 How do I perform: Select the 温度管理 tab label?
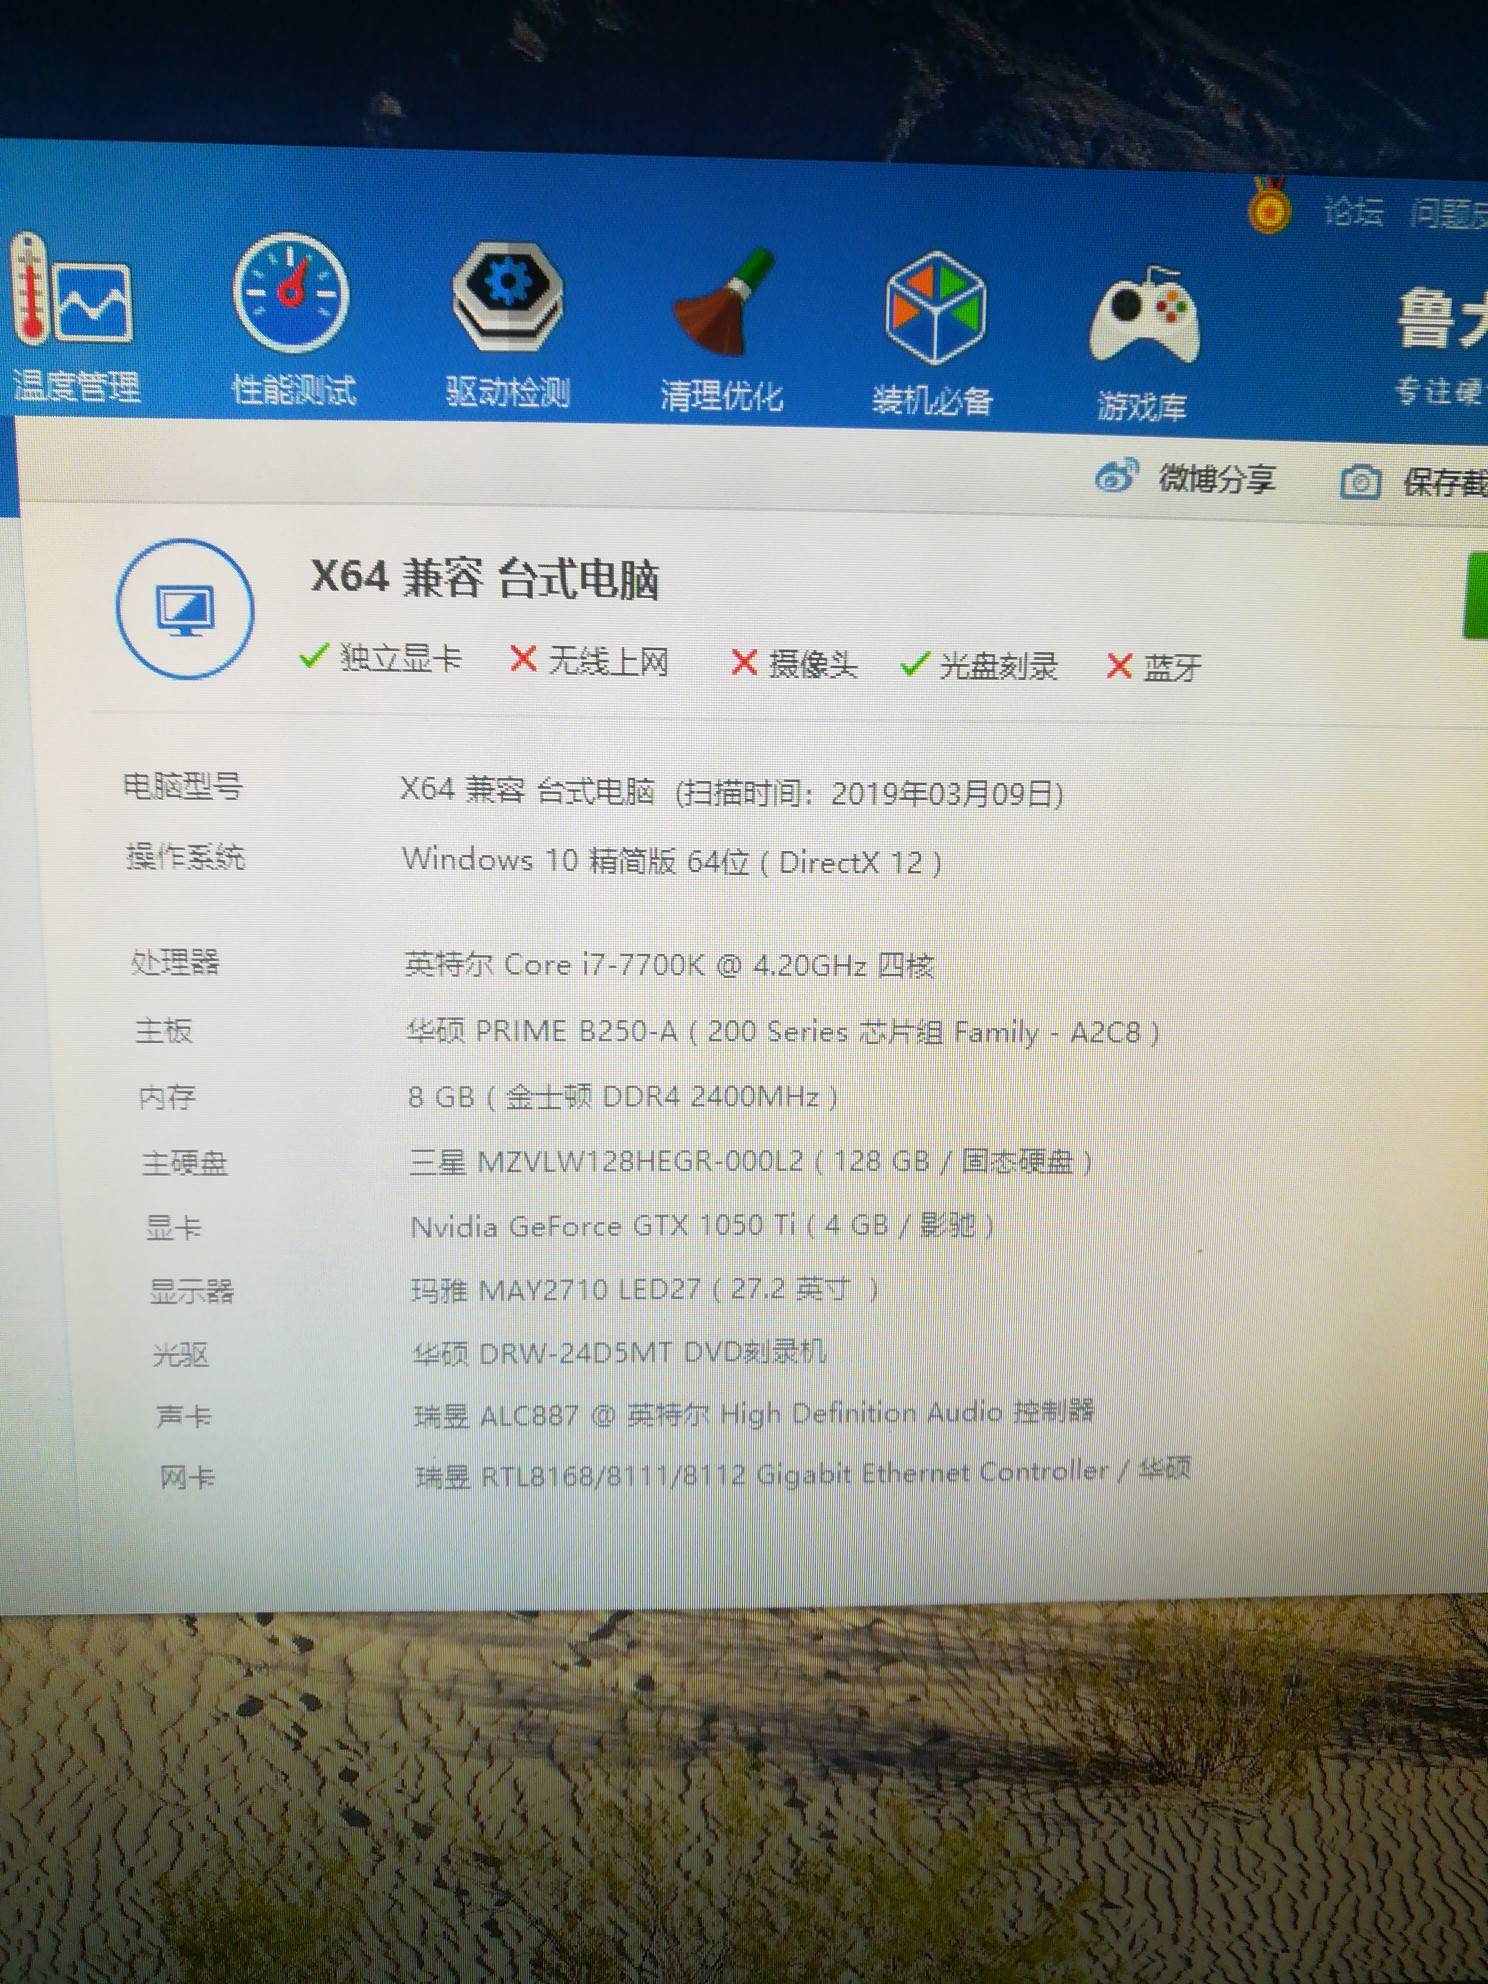pyautogui.click(x=76, y=385)
